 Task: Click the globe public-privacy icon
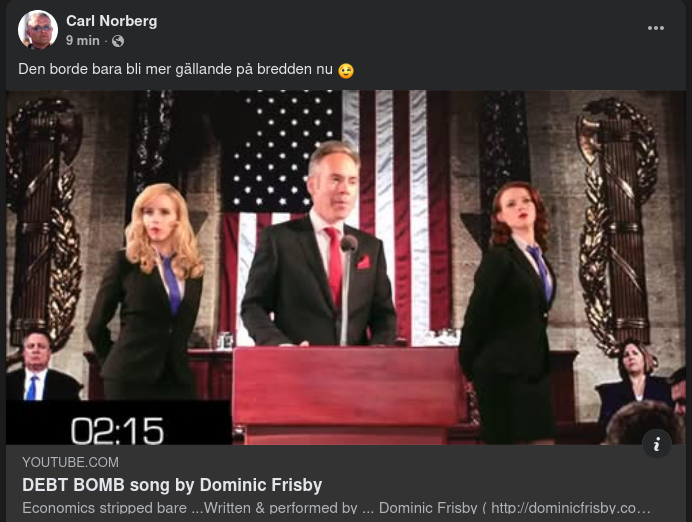pos(118,41)
